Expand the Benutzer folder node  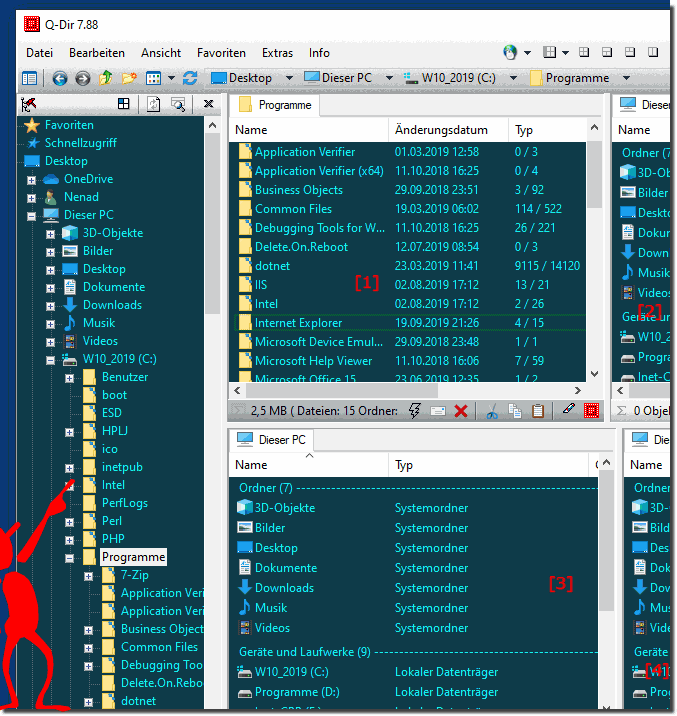point(69,379)
